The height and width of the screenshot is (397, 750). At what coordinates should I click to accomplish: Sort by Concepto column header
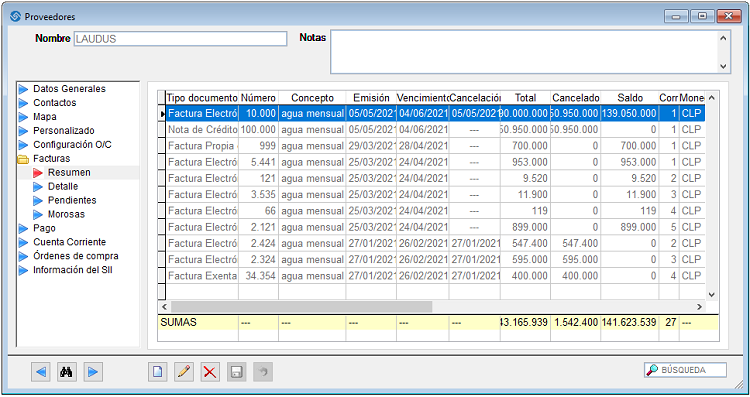click(x=312, y=98)
